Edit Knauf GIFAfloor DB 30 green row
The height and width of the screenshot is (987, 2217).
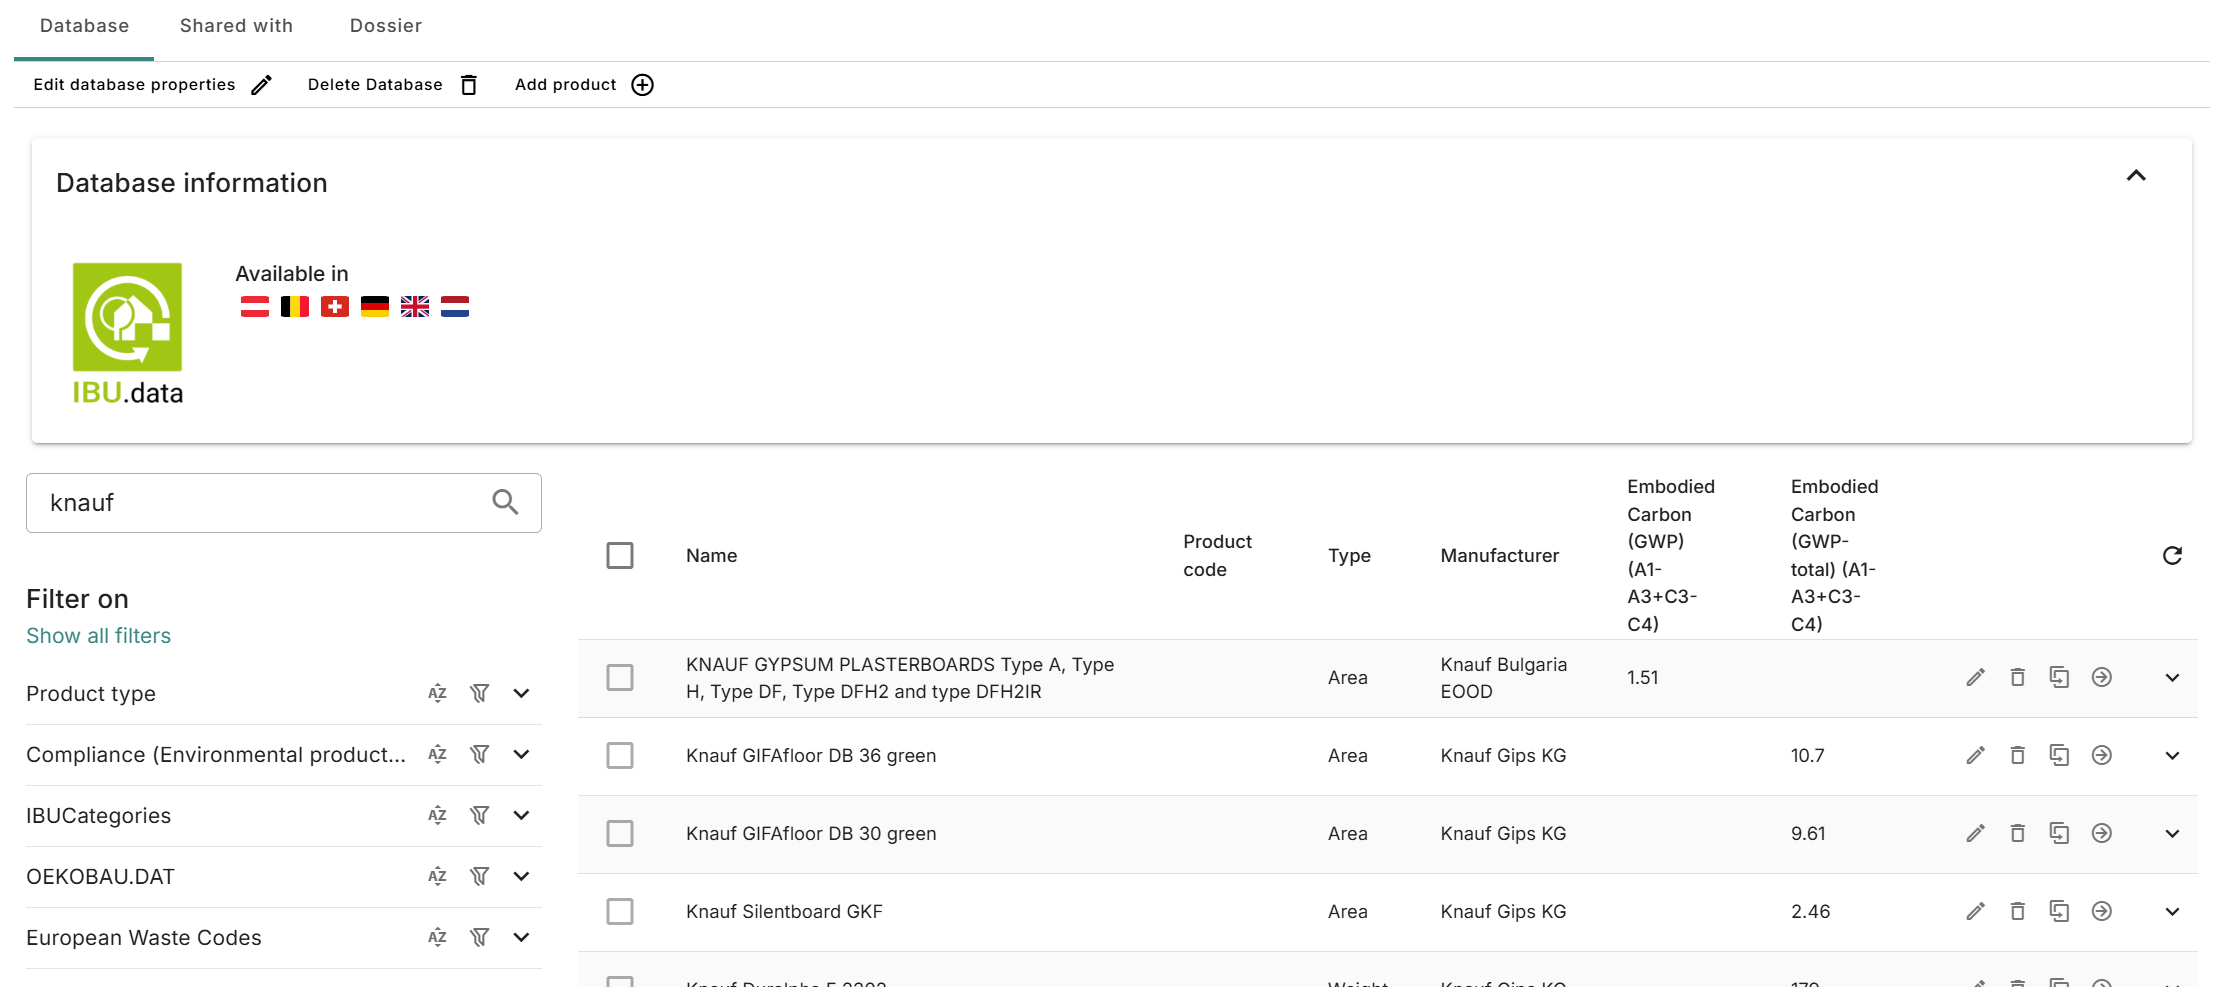[1975, 834]
